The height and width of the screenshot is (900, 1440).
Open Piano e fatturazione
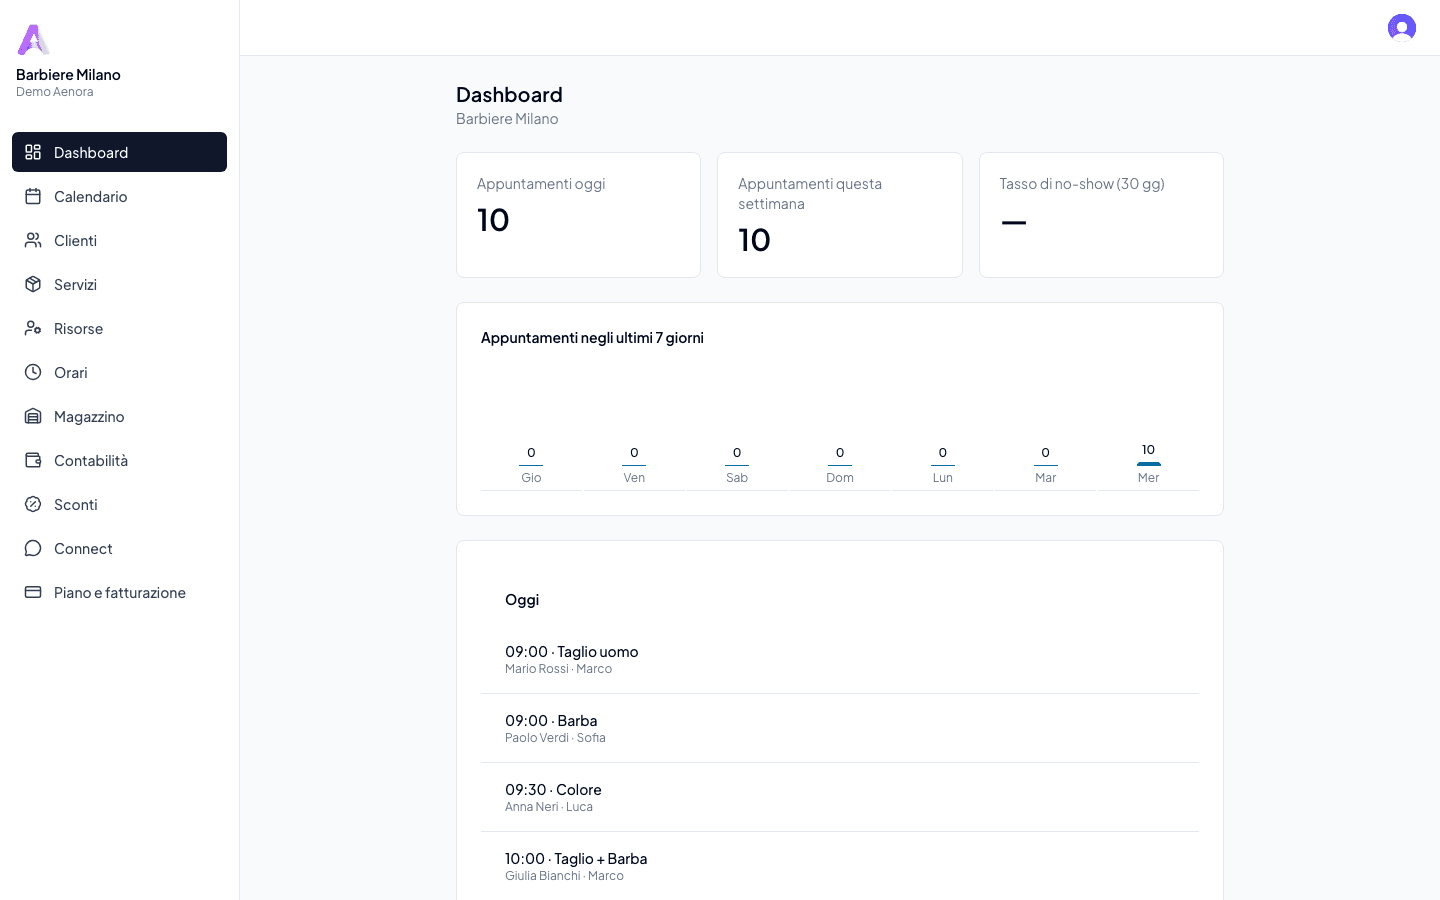click(119, 592)
